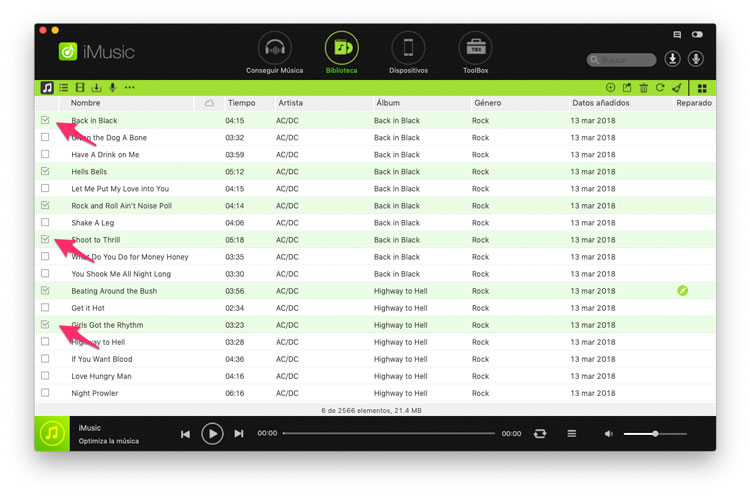Select the song If You Want Blood

pyautogui.click(x=102, y=359)
